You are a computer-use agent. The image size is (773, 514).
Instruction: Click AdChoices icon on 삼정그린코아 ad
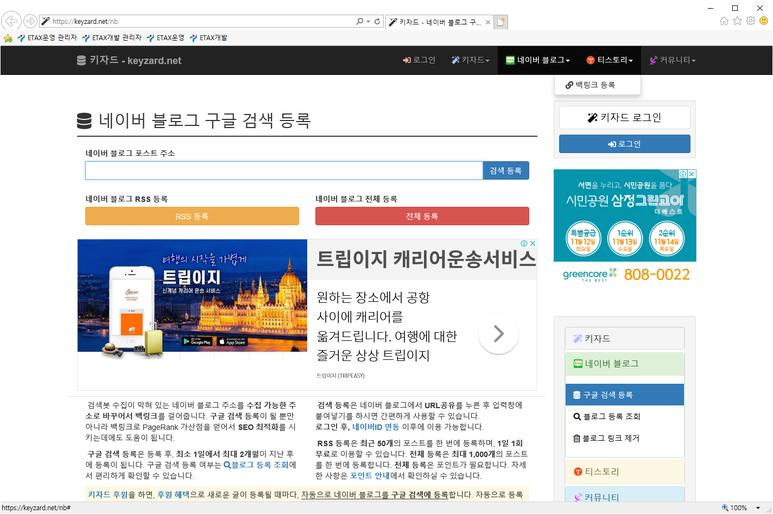pyautogui.click(x=683, y=174)
